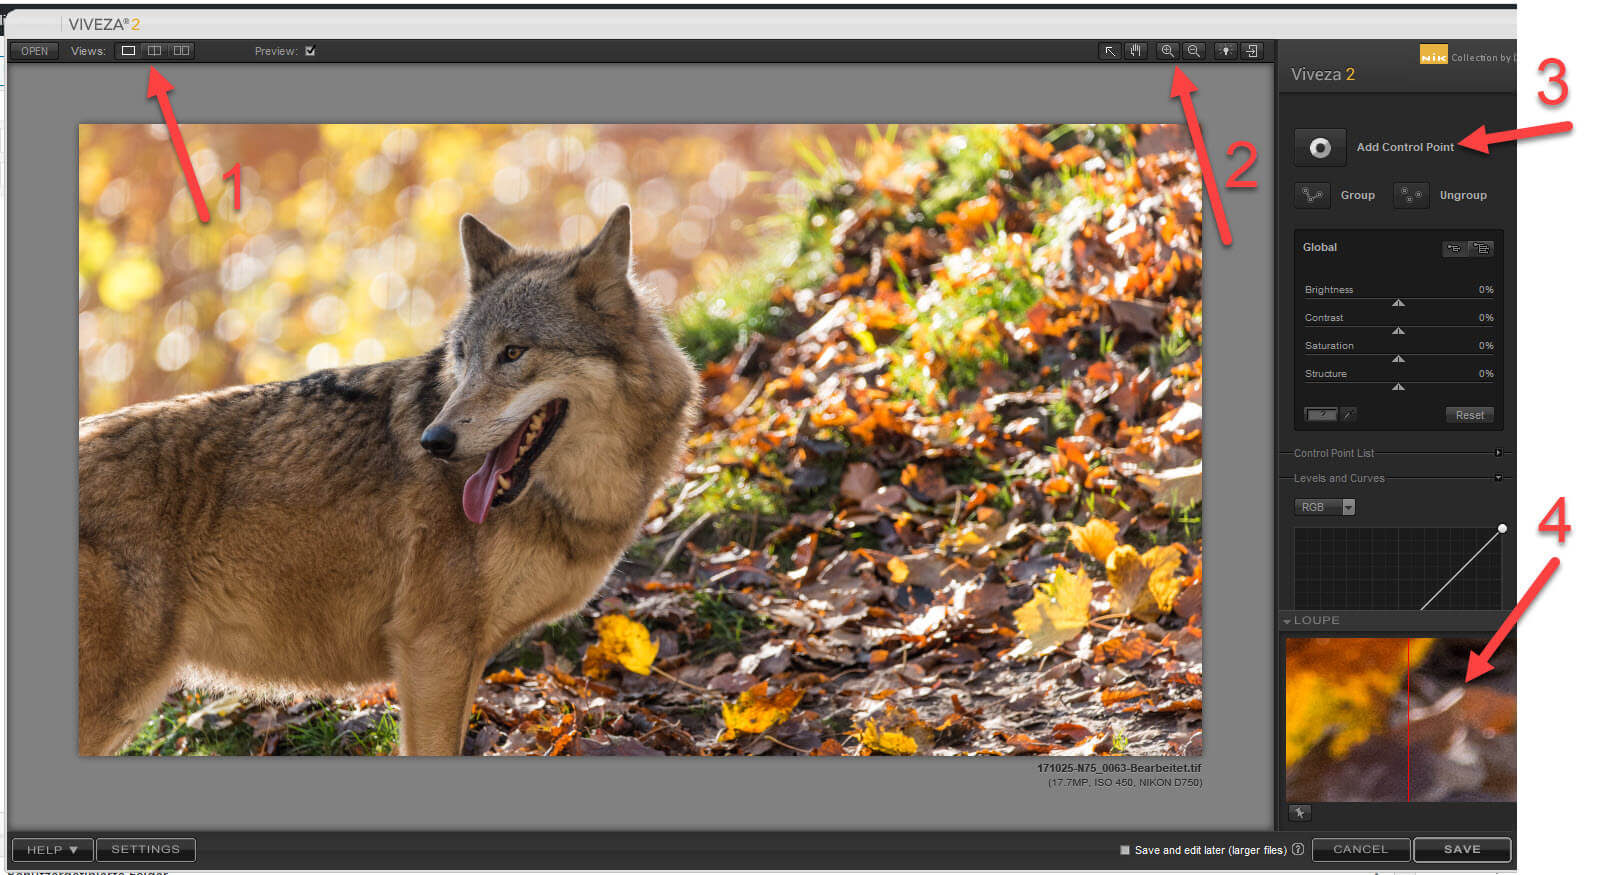Click the zoom out magnifier

(1193, 51)
